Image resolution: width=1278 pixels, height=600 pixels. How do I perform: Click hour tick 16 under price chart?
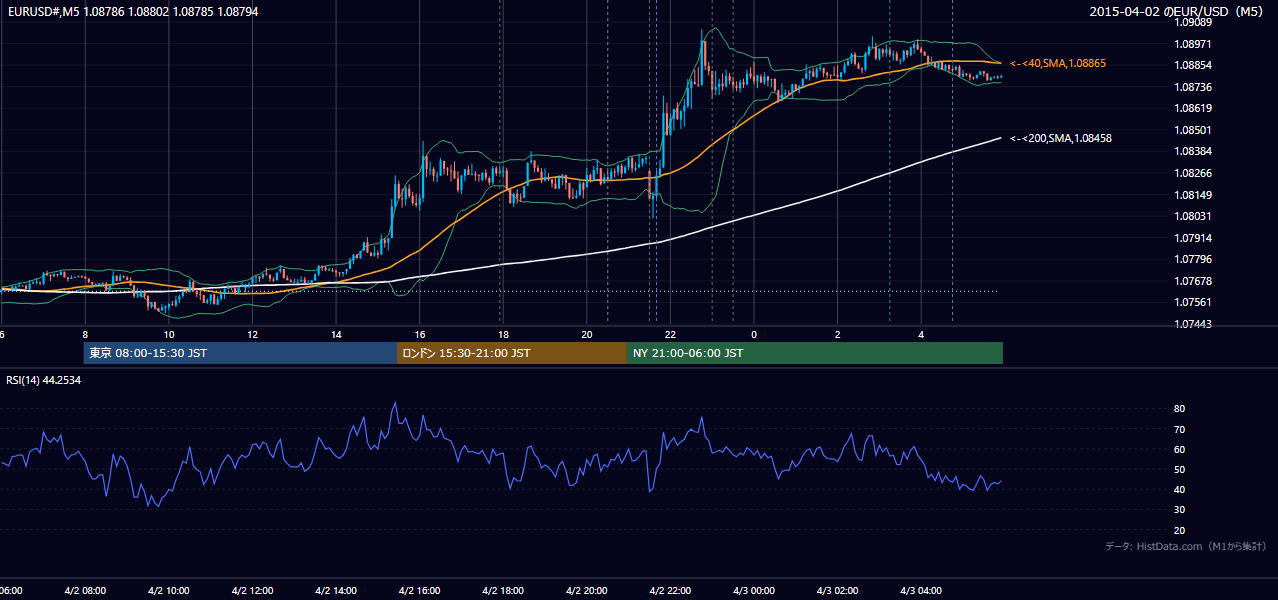tap(420, 334)
